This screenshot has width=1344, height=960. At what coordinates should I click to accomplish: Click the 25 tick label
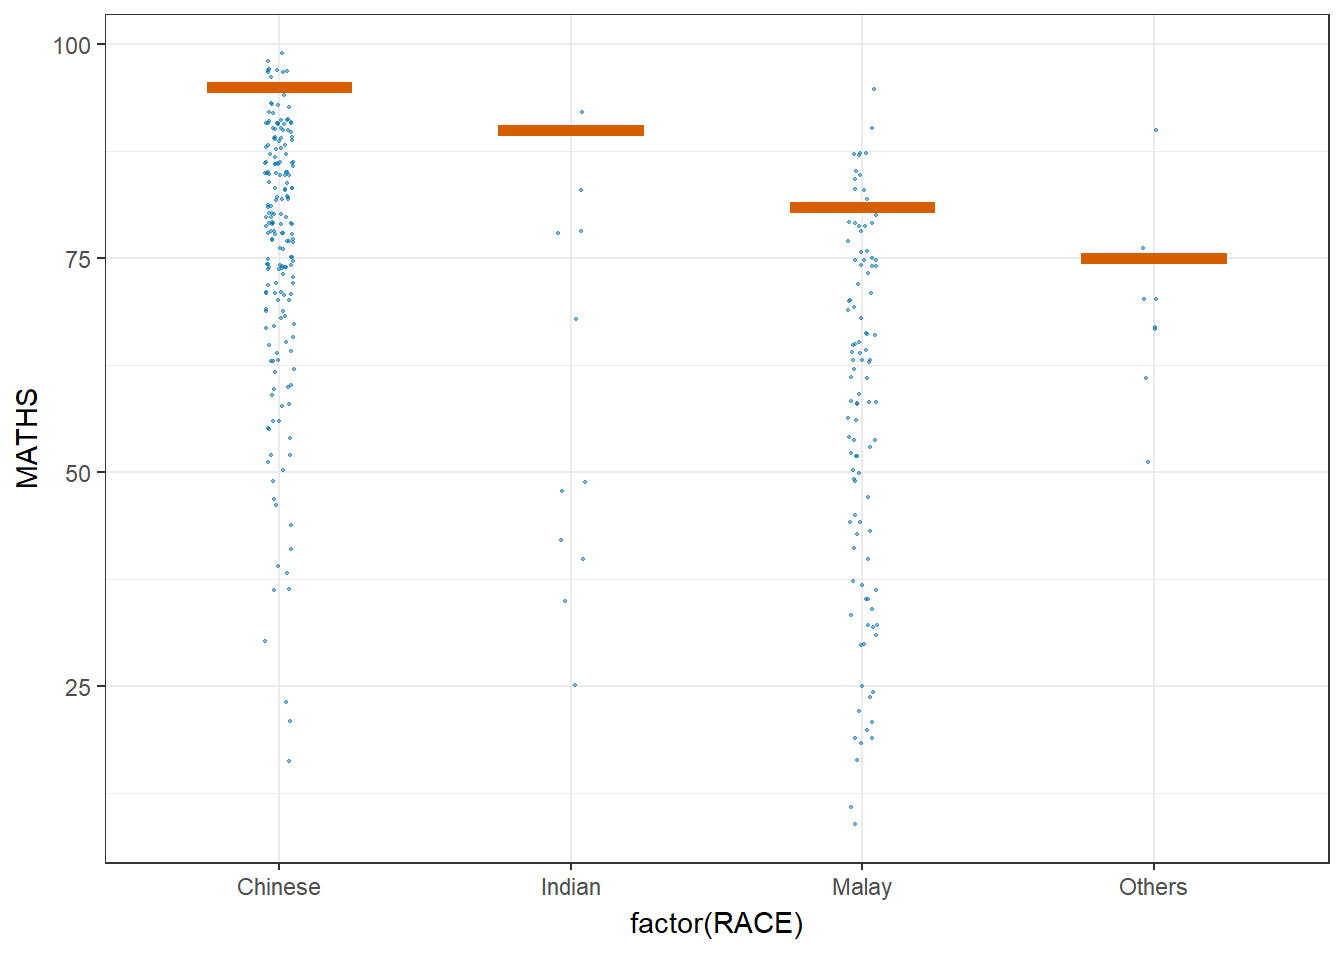click(x=78, y=687)
